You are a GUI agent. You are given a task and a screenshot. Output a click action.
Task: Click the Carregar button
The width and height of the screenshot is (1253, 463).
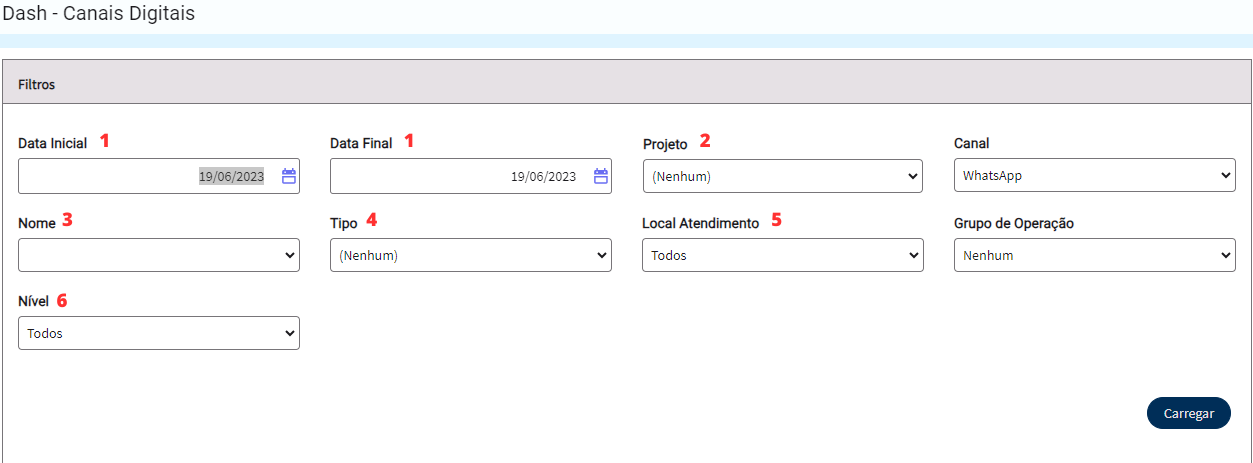(x=1189, y=413)
